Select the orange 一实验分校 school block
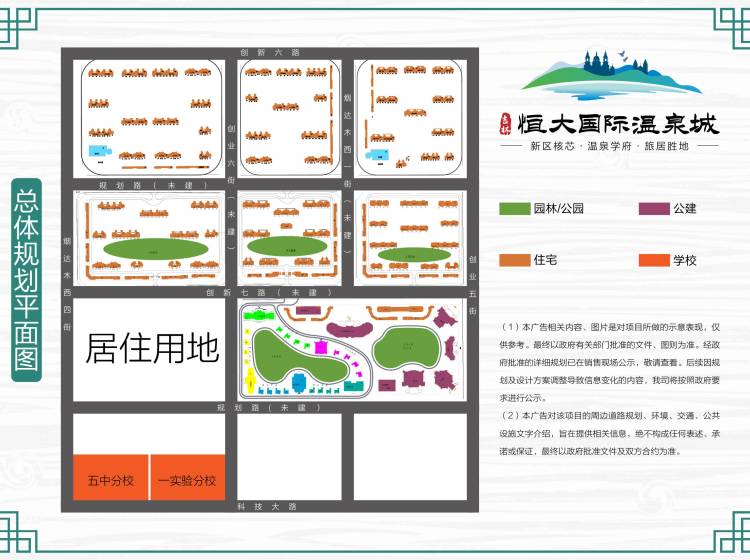The width and height of the screenshot is (750, 560). pyautogui.click(x=188, y=477)
